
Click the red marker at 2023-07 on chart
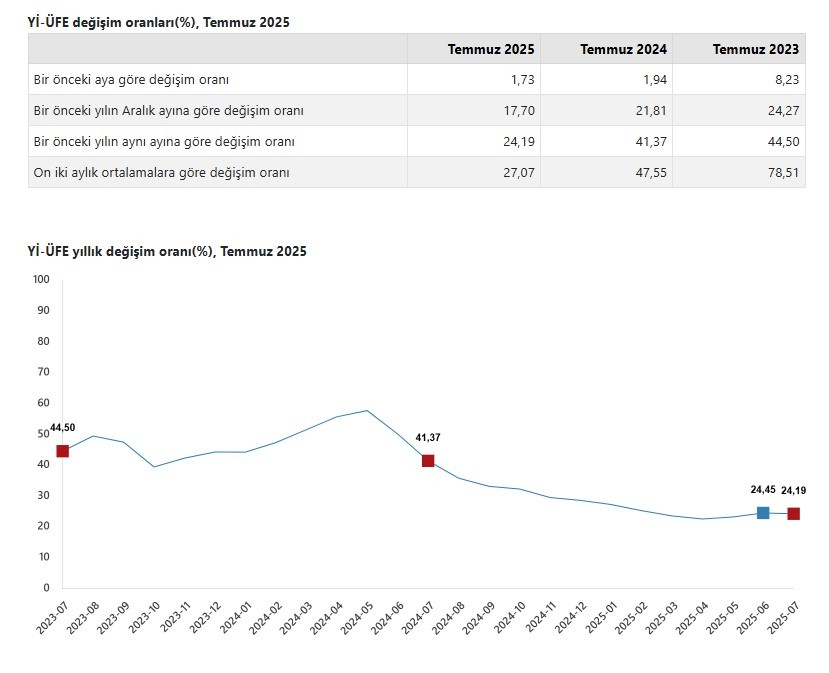(x=63, y=451)
